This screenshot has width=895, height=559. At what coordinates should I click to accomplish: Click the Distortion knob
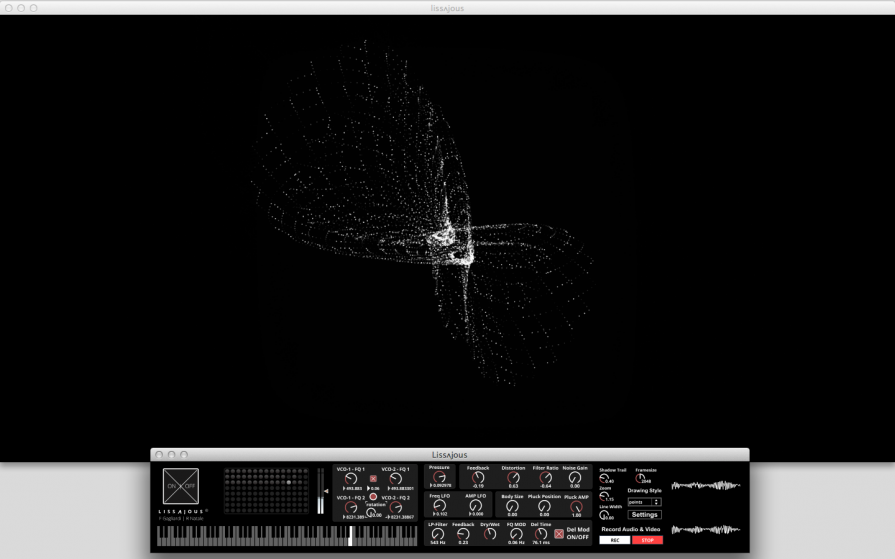(x=513, y=478)
